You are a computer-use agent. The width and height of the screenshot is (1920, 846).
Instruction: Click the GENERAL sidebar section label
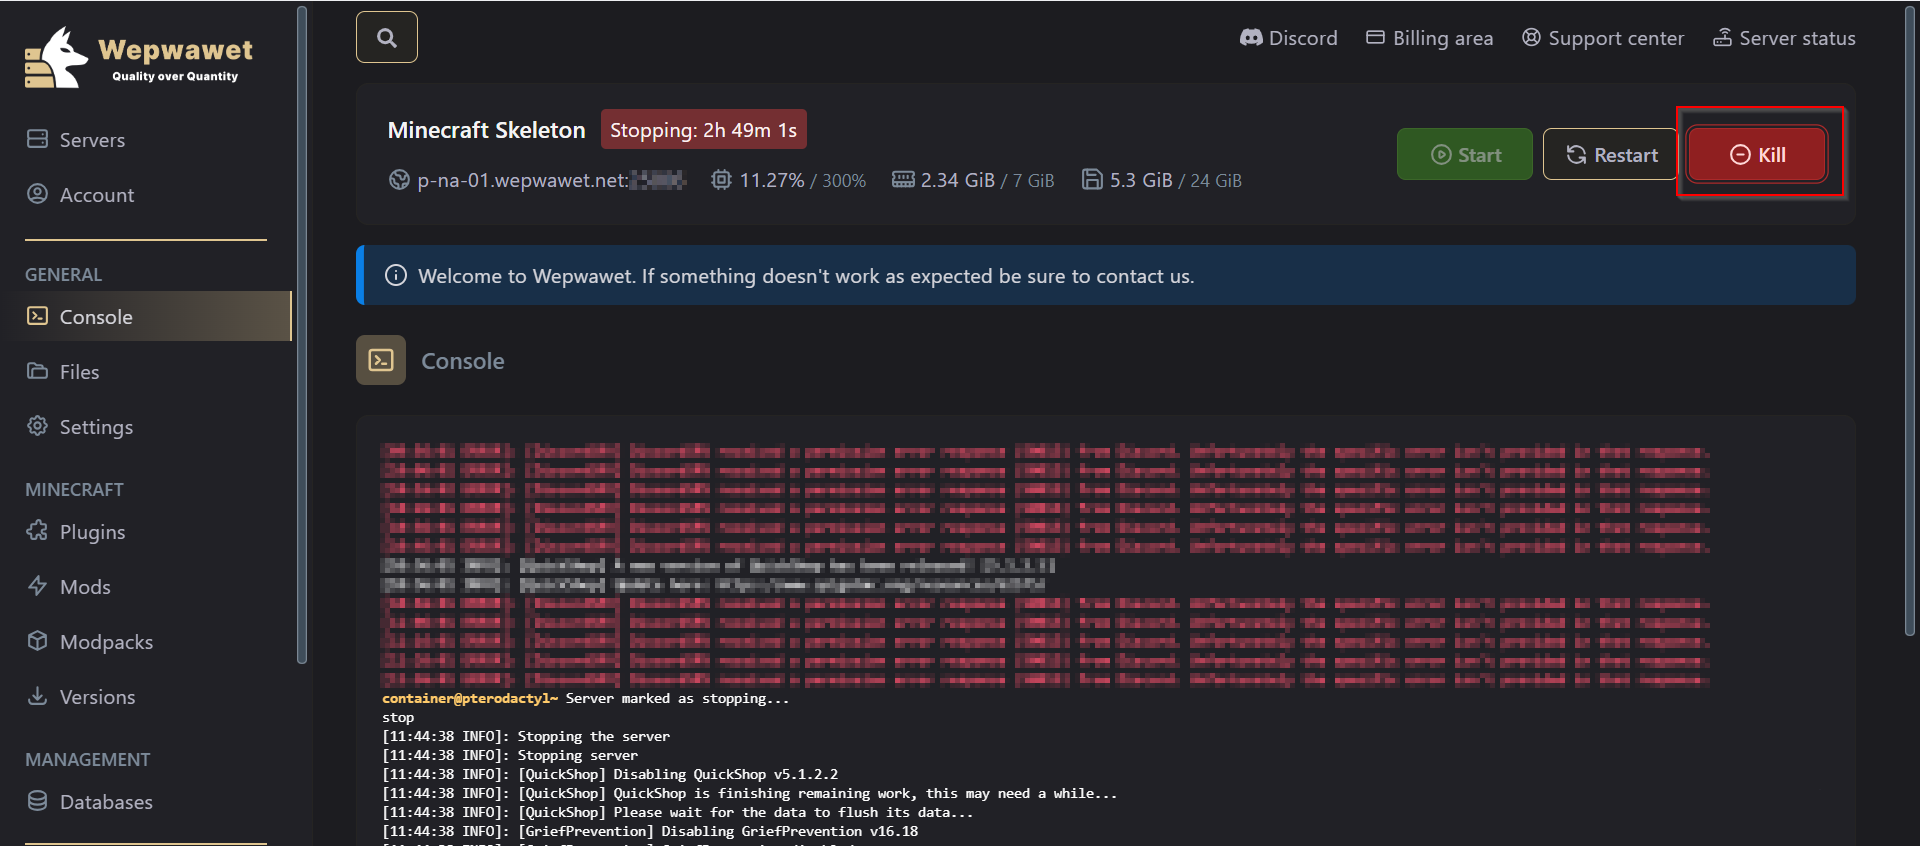[63, 275]
